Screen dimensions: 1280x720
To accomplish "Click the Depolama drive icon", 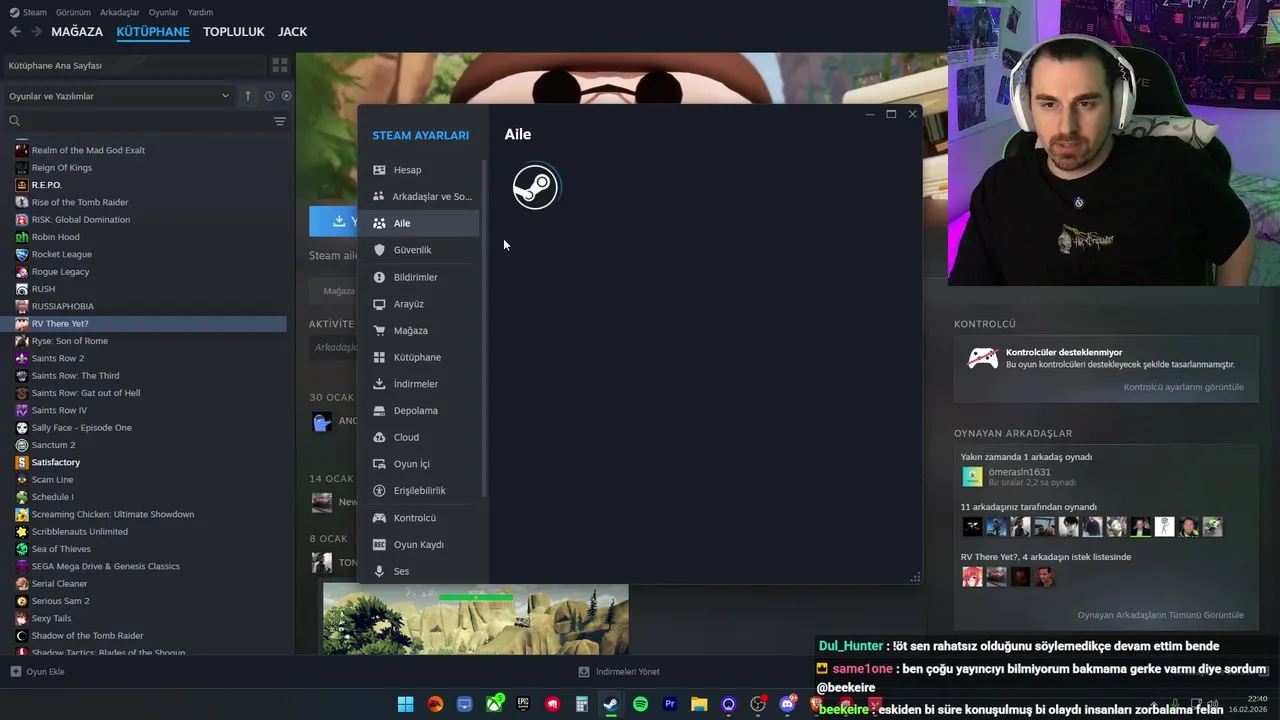I will coord(379,411).
